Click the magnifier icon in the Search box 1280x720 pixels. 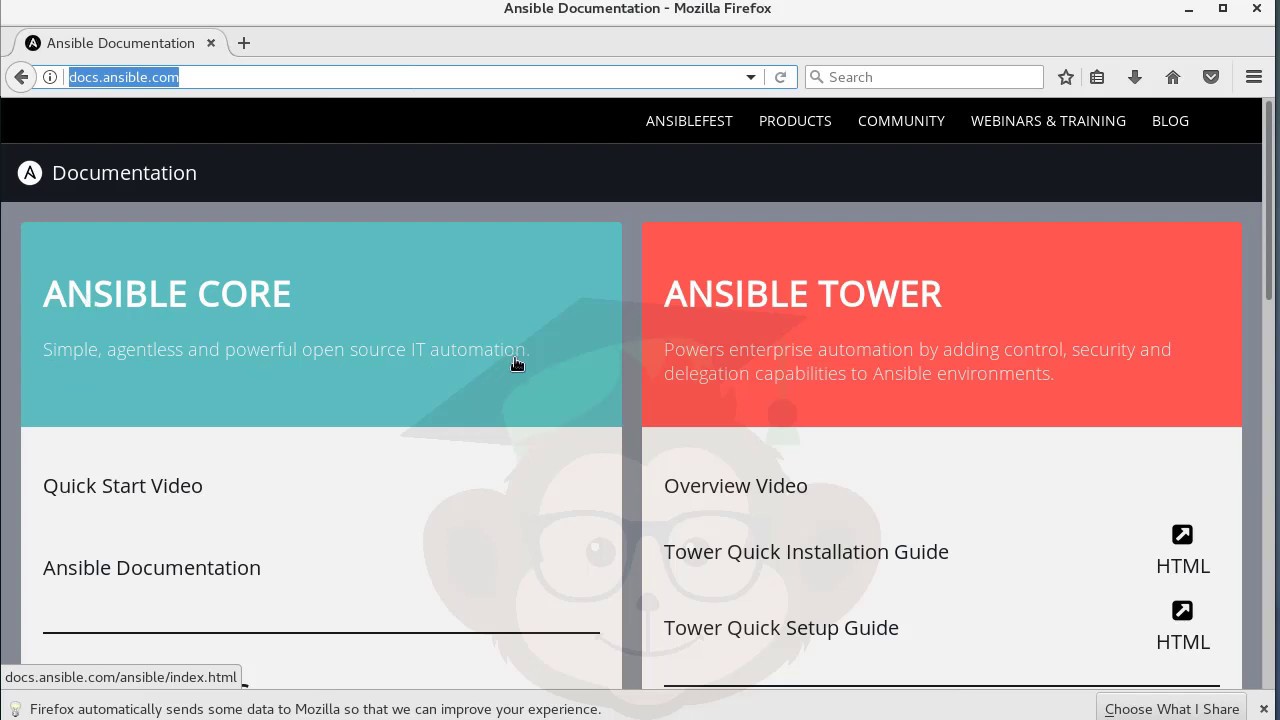816,77
